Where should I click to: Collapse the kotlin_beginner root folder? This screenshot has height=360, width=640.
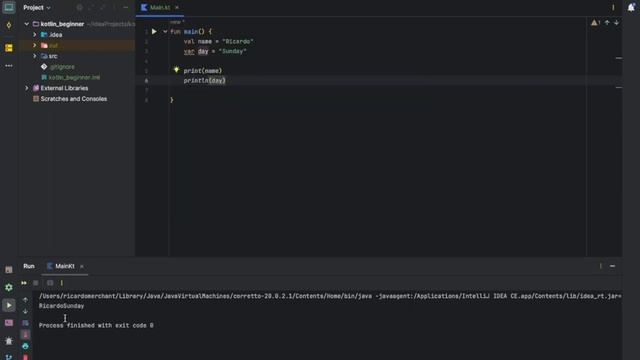27,24
